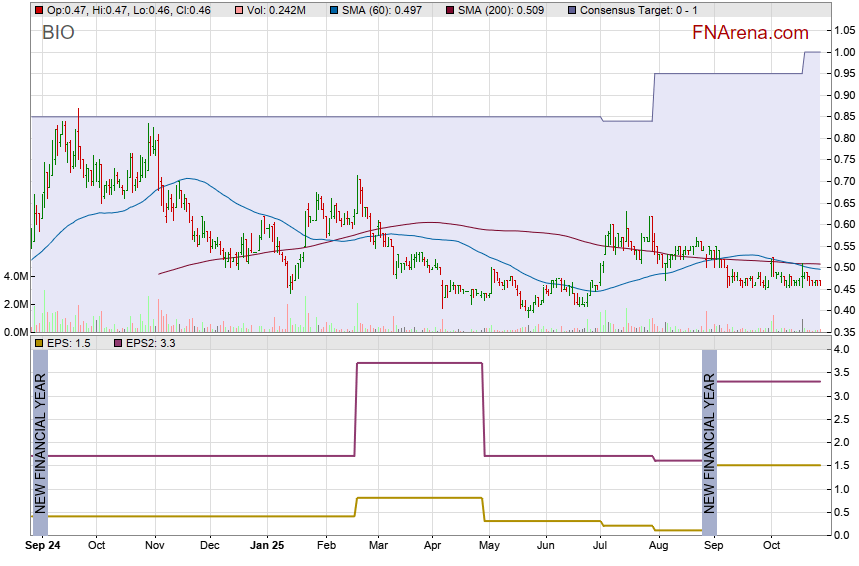Click the Sep 24 date label
This screenshot has width=859, height=566.
click(x=43, y=546)
